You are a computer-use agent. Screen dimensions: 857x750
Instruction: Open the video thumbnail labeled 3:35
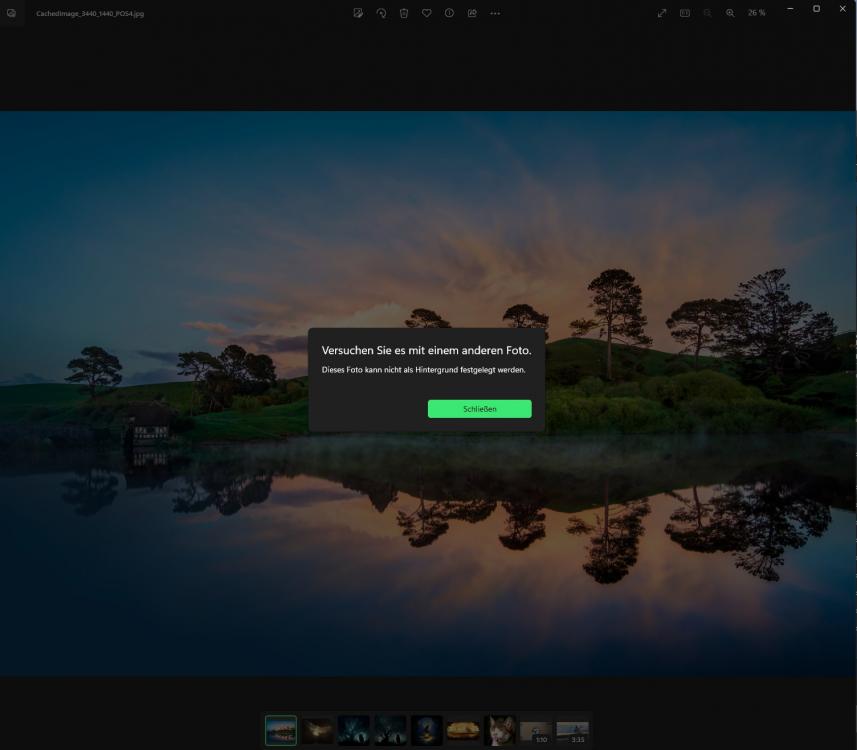click(x=572, y=732)
